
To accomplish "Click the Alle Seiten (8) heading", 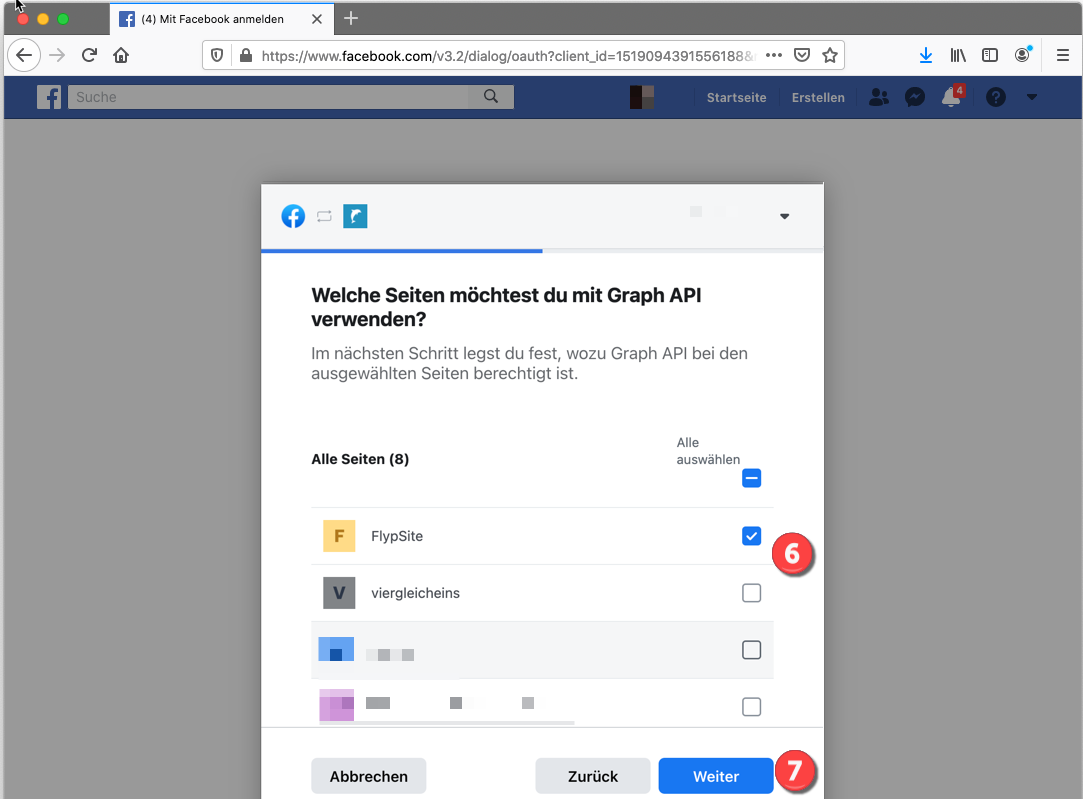I will click(x=360, y=459).
